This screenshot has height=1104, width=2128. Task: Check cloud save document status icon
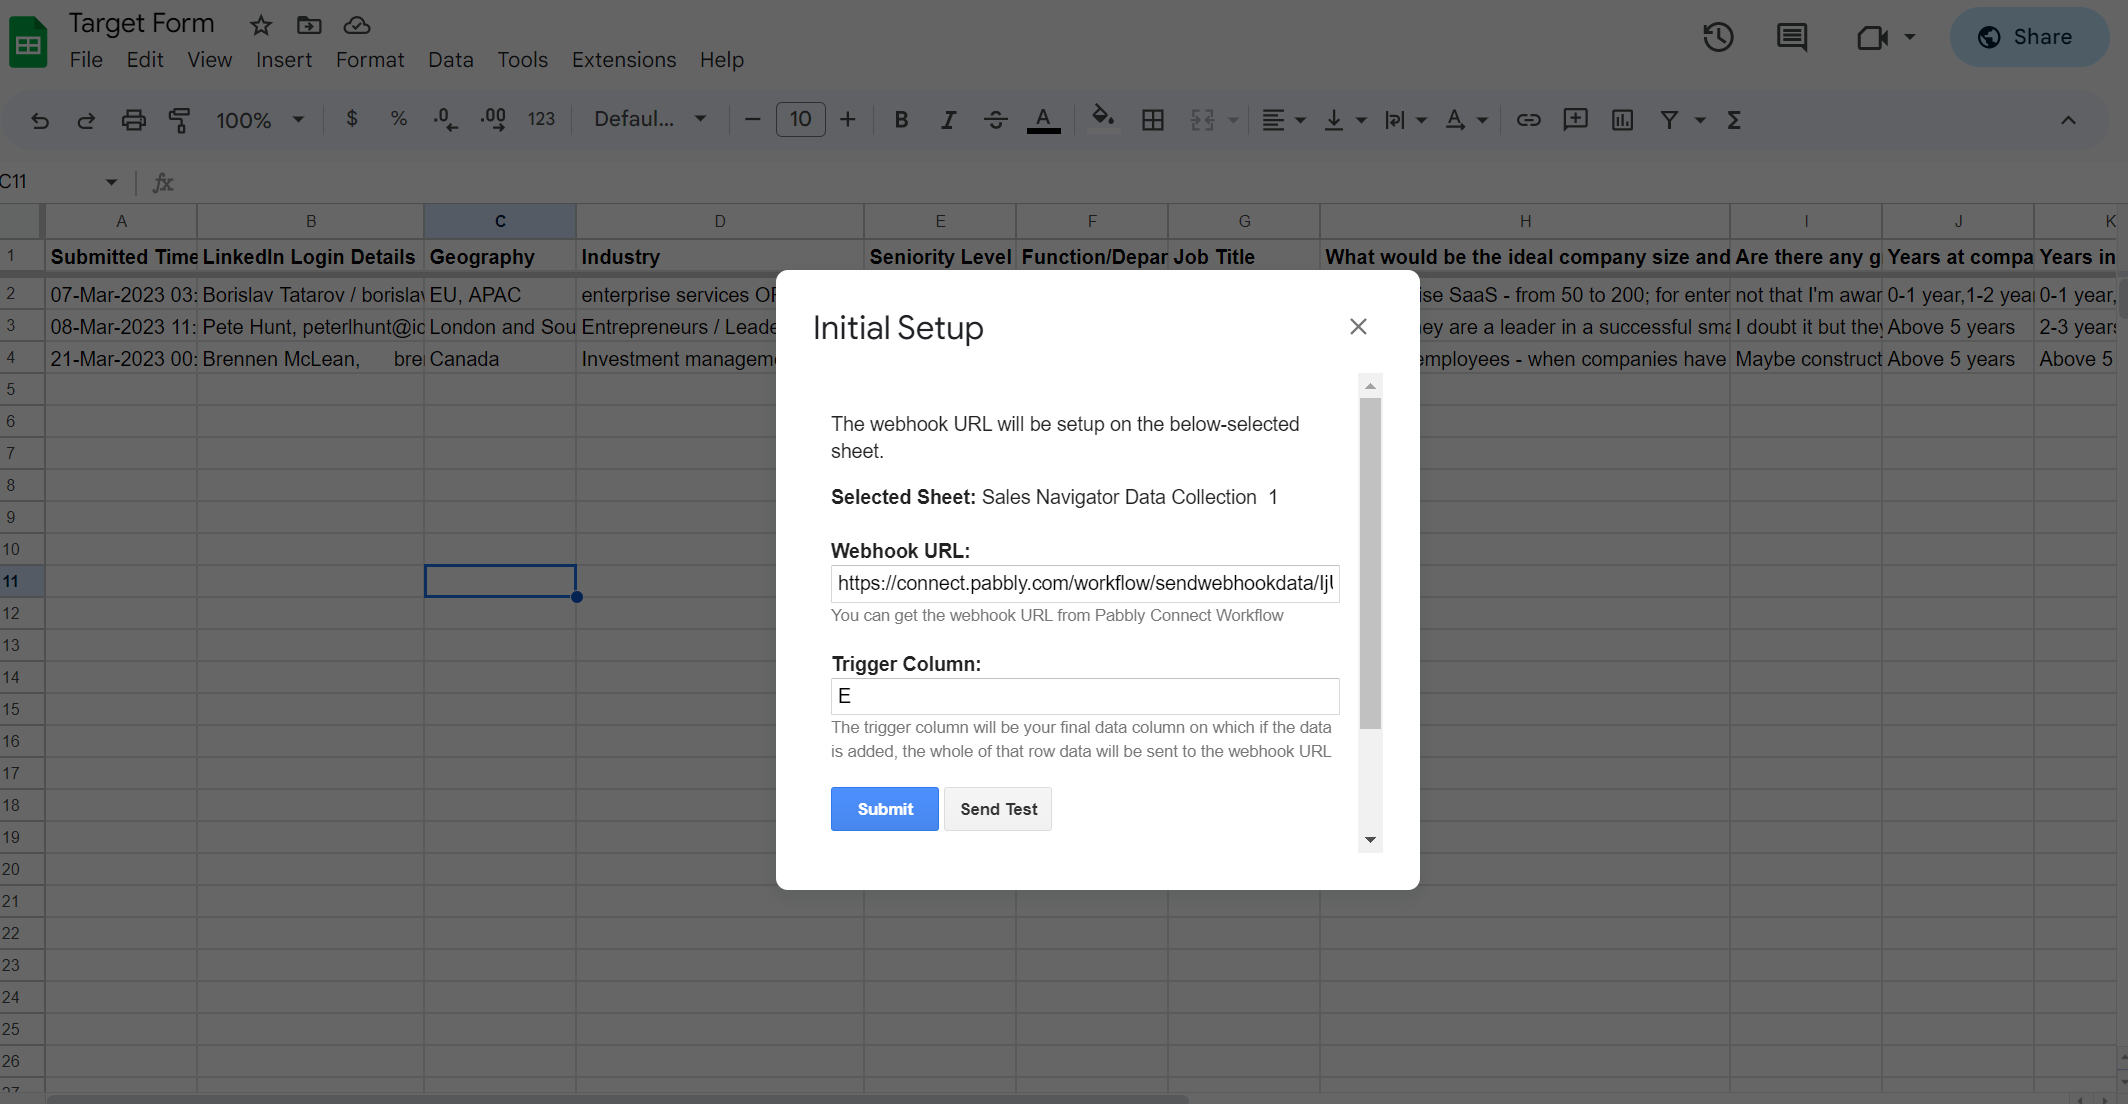coord(357,25)
